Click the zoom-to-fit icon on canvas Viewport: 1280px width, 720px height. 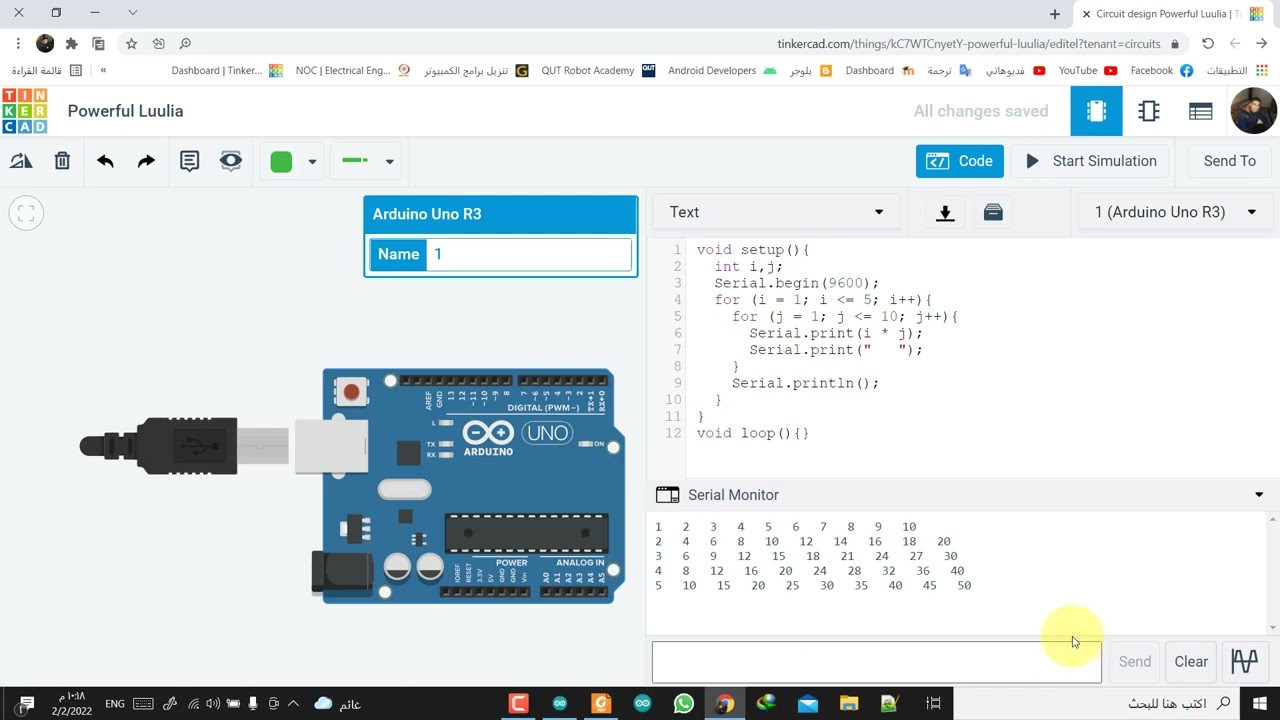click(x=26, y=213)
